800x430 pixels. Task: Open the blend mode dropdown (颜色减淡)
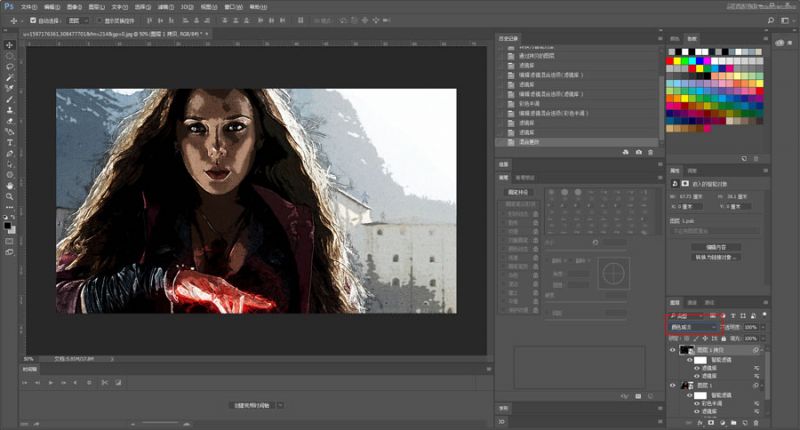point(693,327)
